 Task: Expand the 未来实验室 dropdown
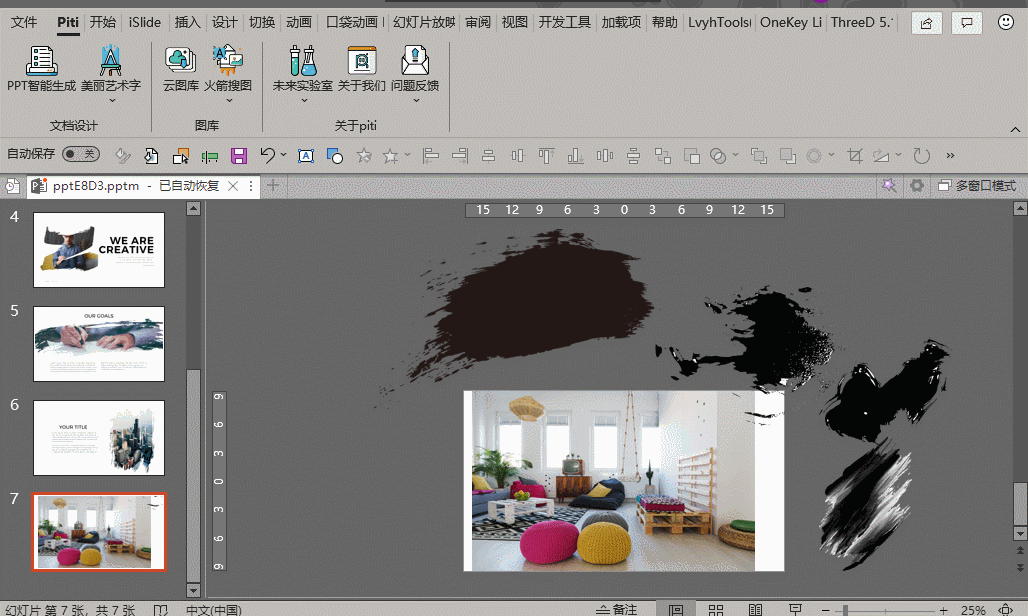[303, 100]
